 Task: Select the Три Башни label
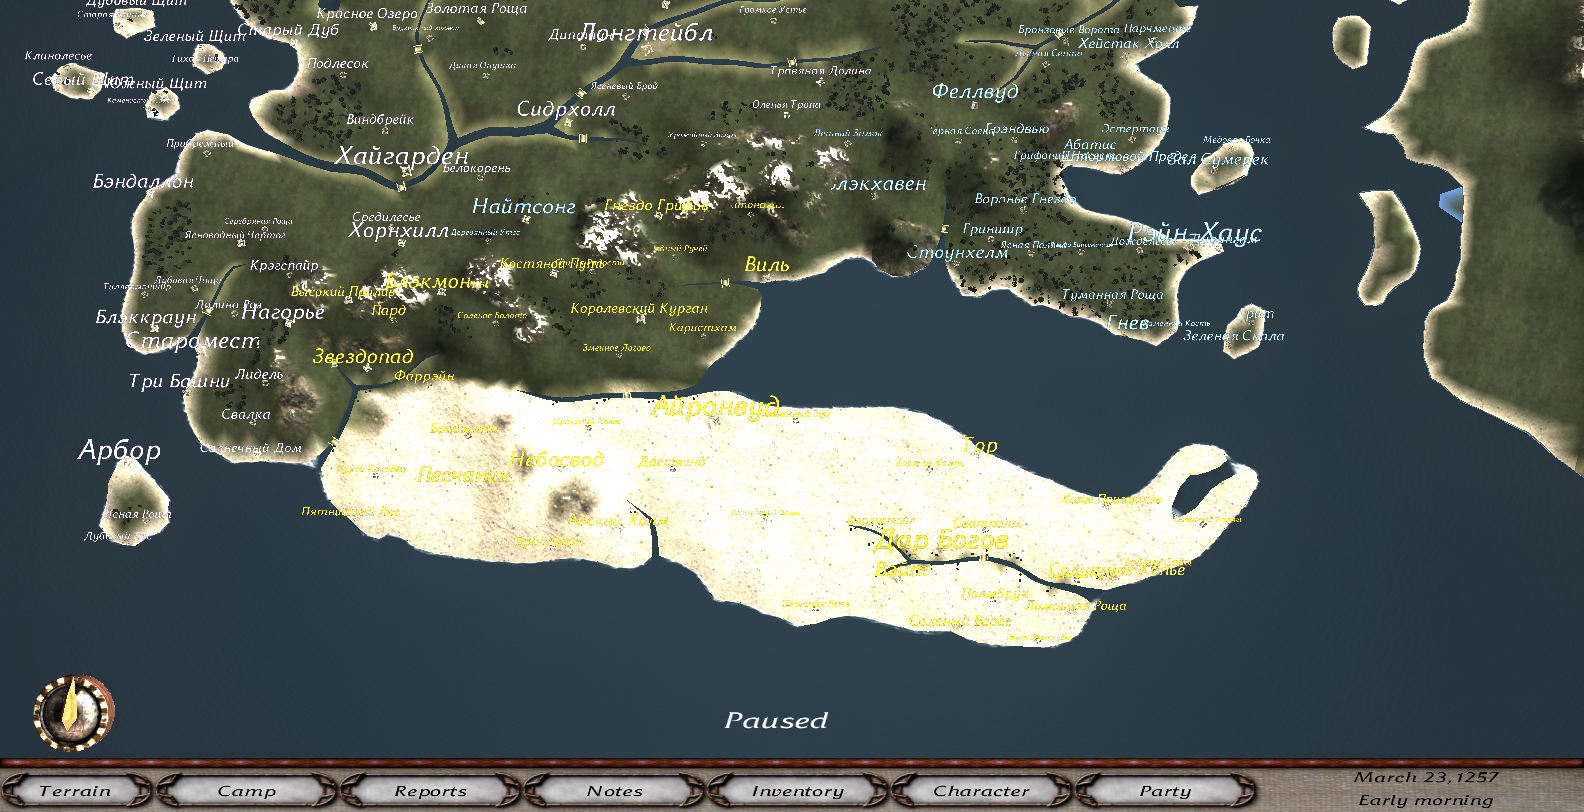coord(179,381)
